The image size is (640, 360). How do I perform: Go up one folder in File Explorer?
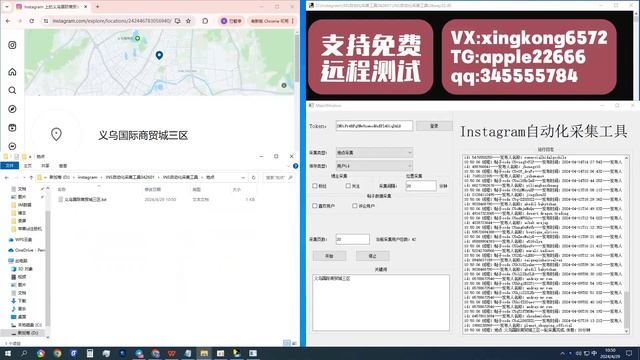click(x=31, y=178)
